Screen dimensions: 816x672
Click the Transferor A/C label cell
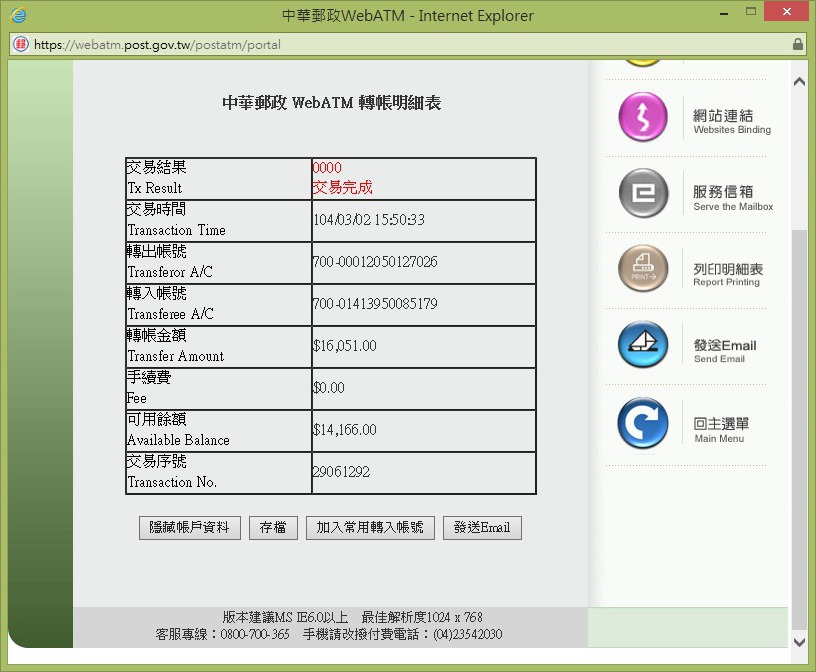219,263
